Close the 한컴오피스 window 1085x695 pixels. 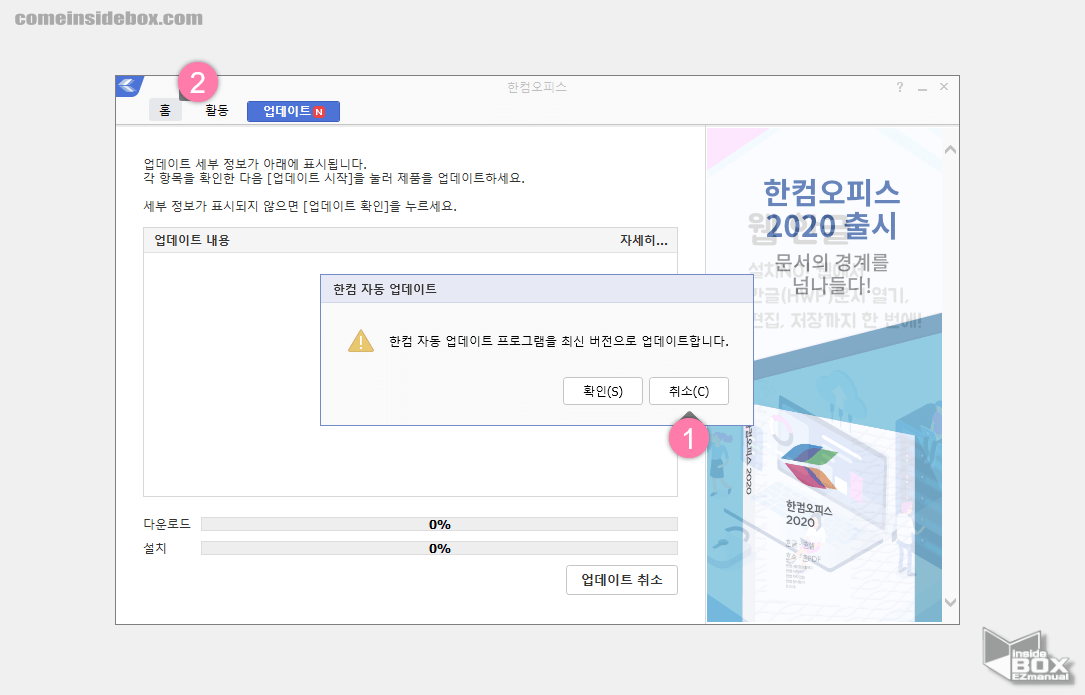click(x=944, y=87)
